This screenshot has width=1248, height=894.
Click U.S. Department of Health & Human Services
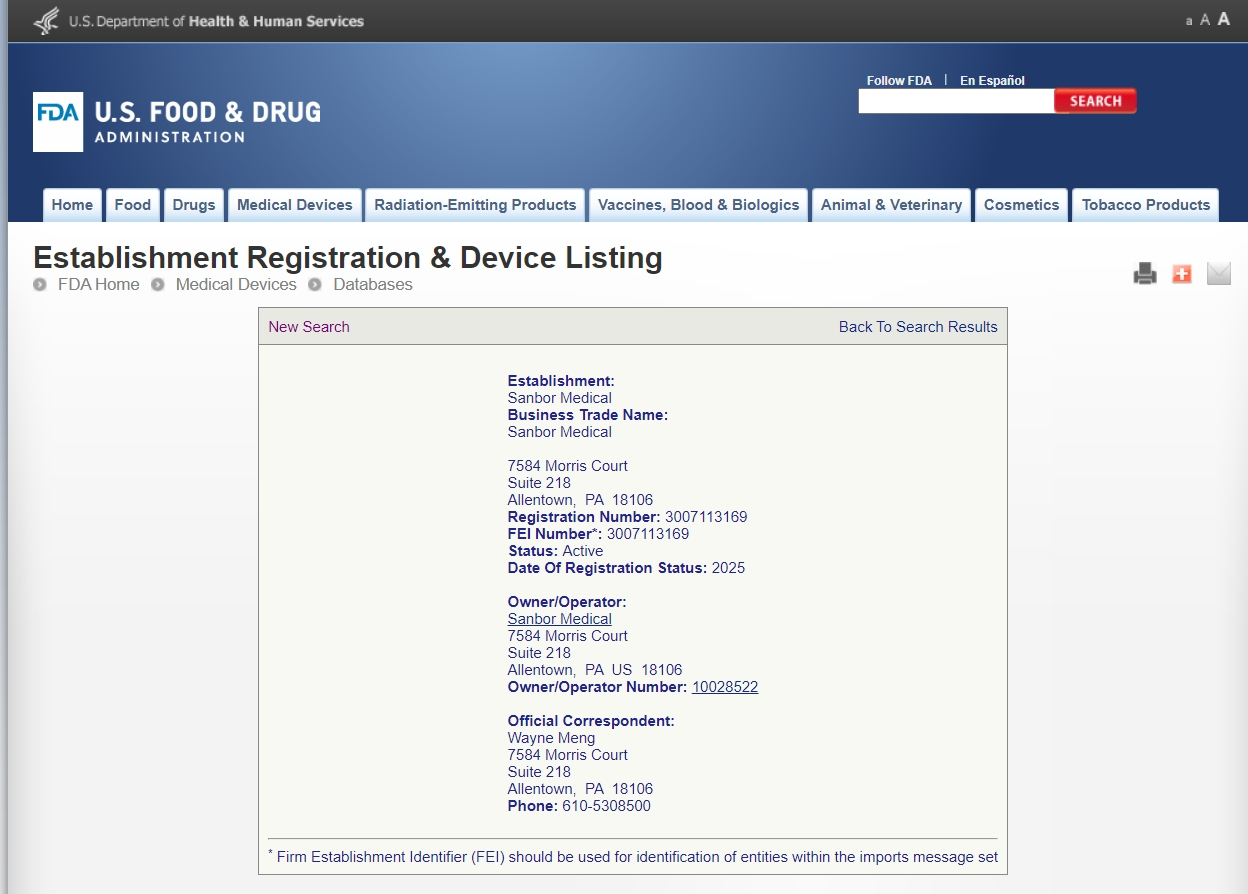tap(216, 21)
